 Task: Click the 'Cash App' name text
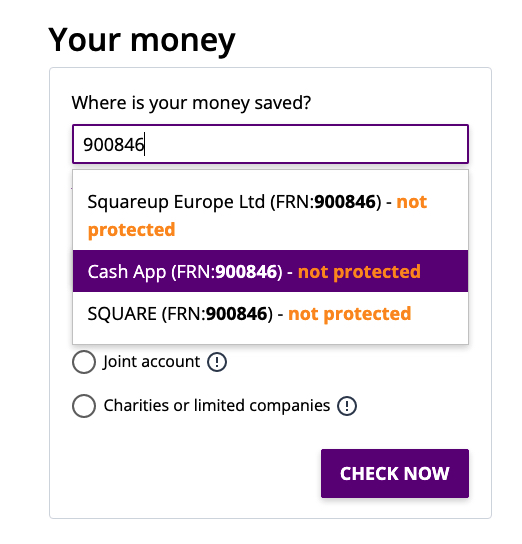(127, 272)
